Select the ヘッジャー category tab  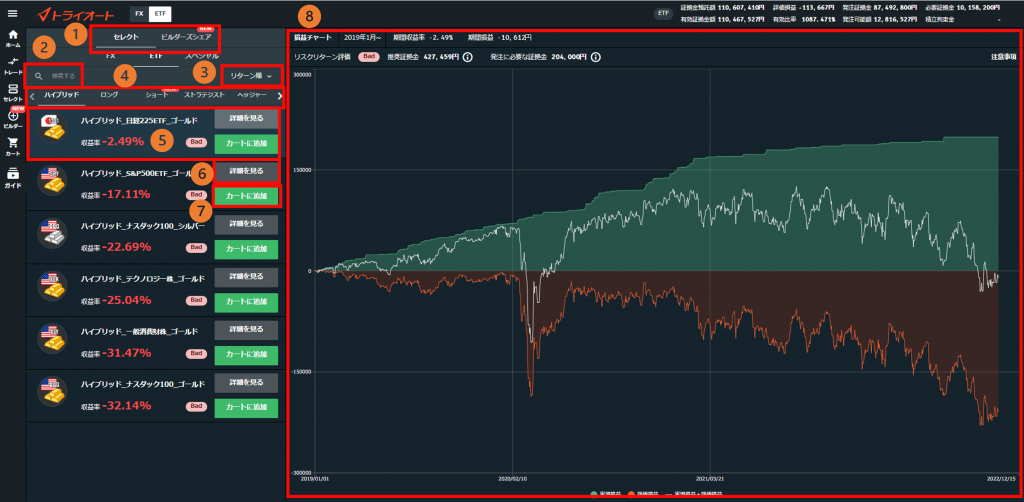point(251,95)
